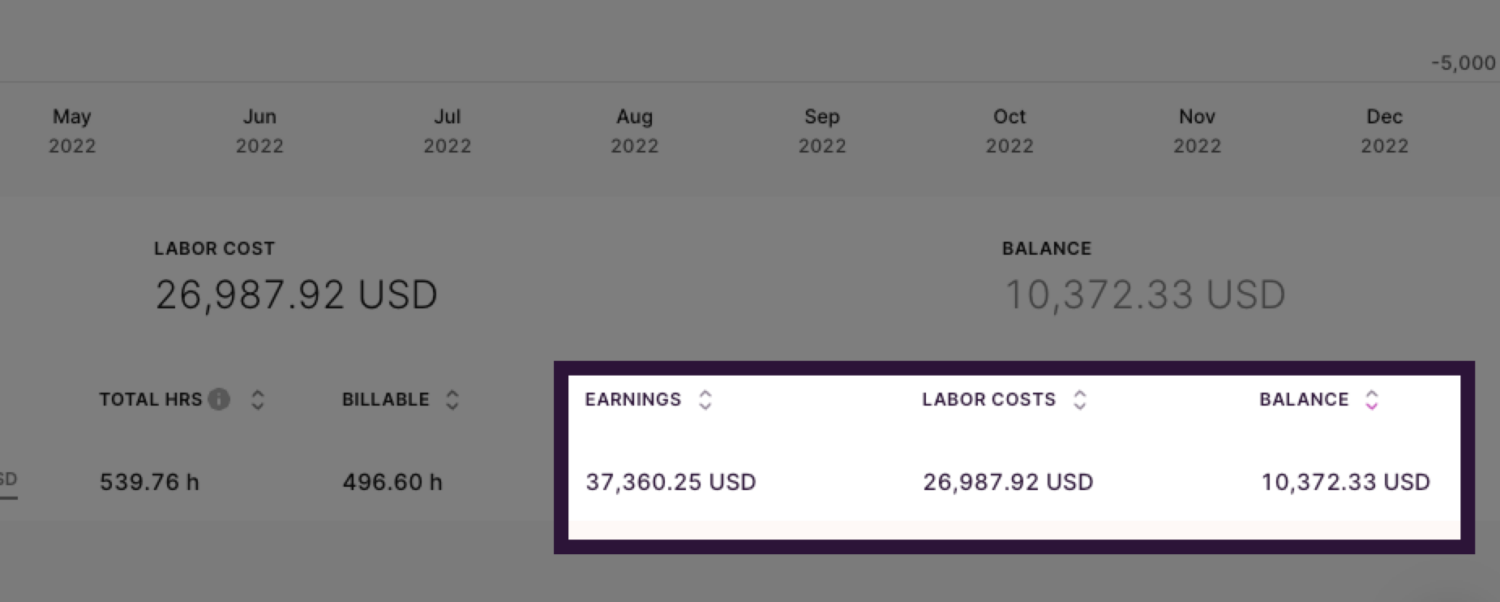The width and height of the screenshot is (1500, 602).
Task: Click the 37,360.25 USD earnings value
Action: coord(671,481)
